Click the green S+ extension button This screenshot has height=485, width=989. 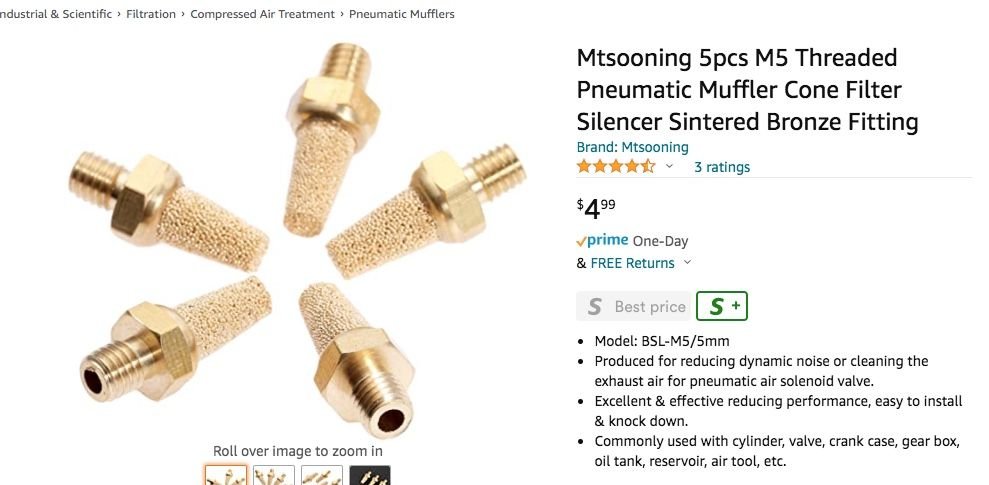(x=722, y=306)
